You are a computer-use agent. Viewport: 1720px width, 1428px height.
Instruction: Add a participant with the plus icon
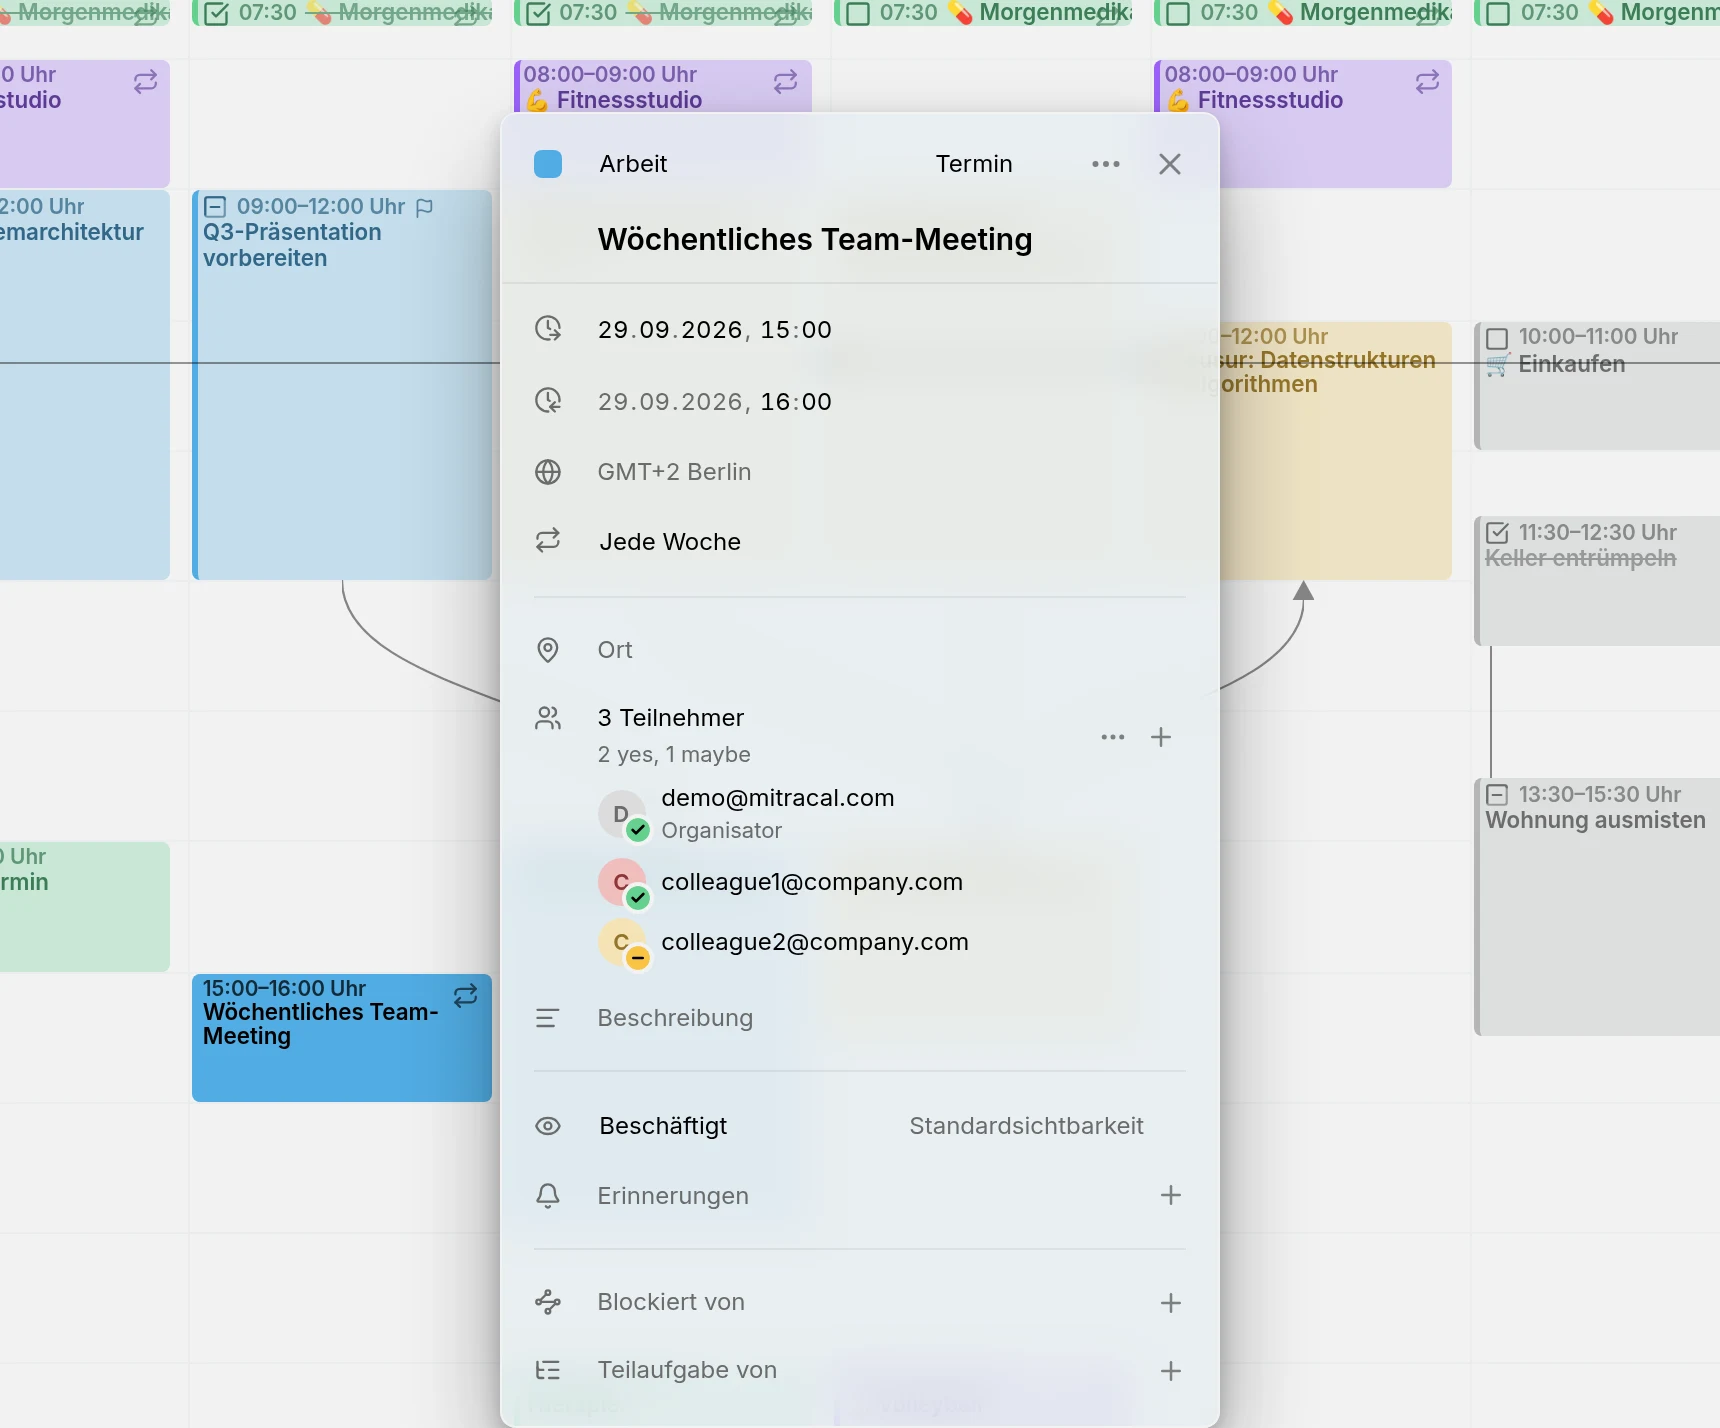[1161, 737]
